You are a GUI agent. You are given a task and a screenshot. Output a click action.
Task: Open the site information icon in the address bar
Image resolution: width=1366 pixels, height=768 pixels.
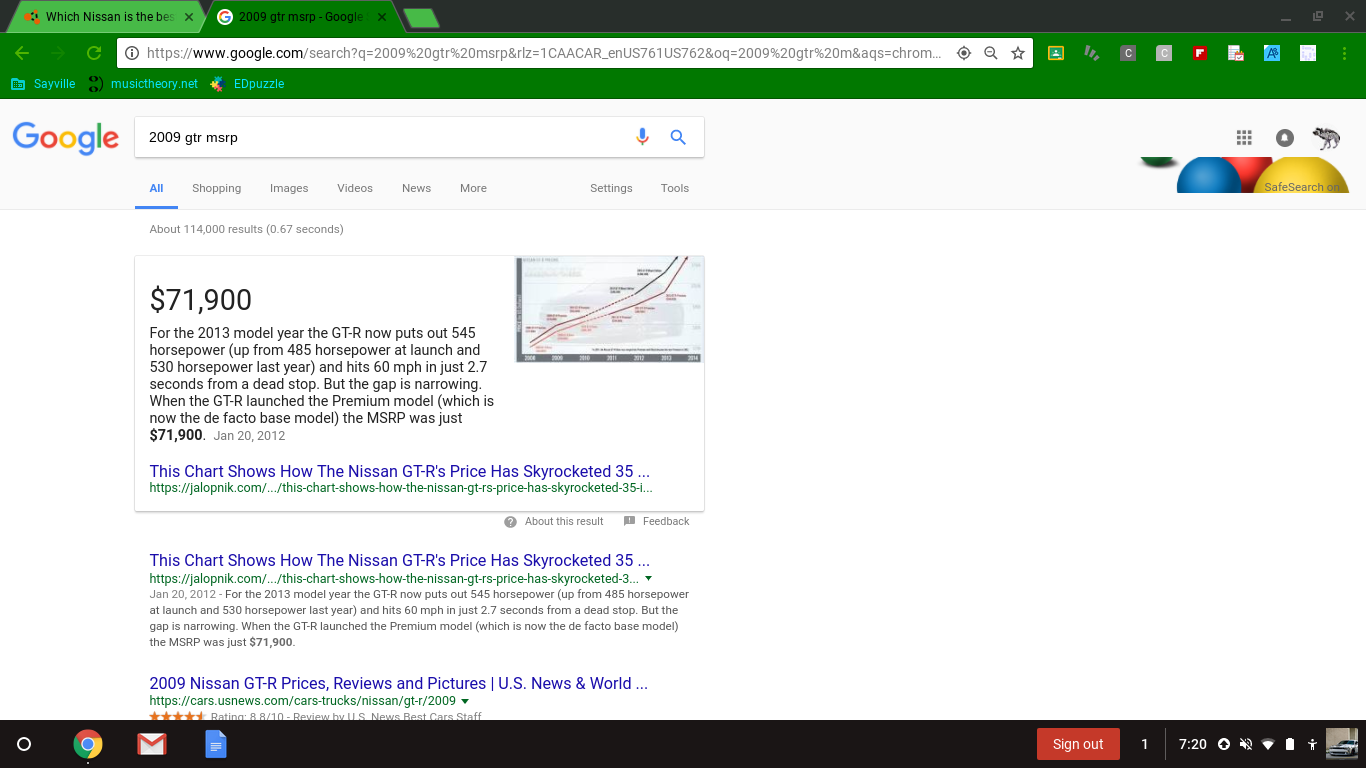click(132, 53)
